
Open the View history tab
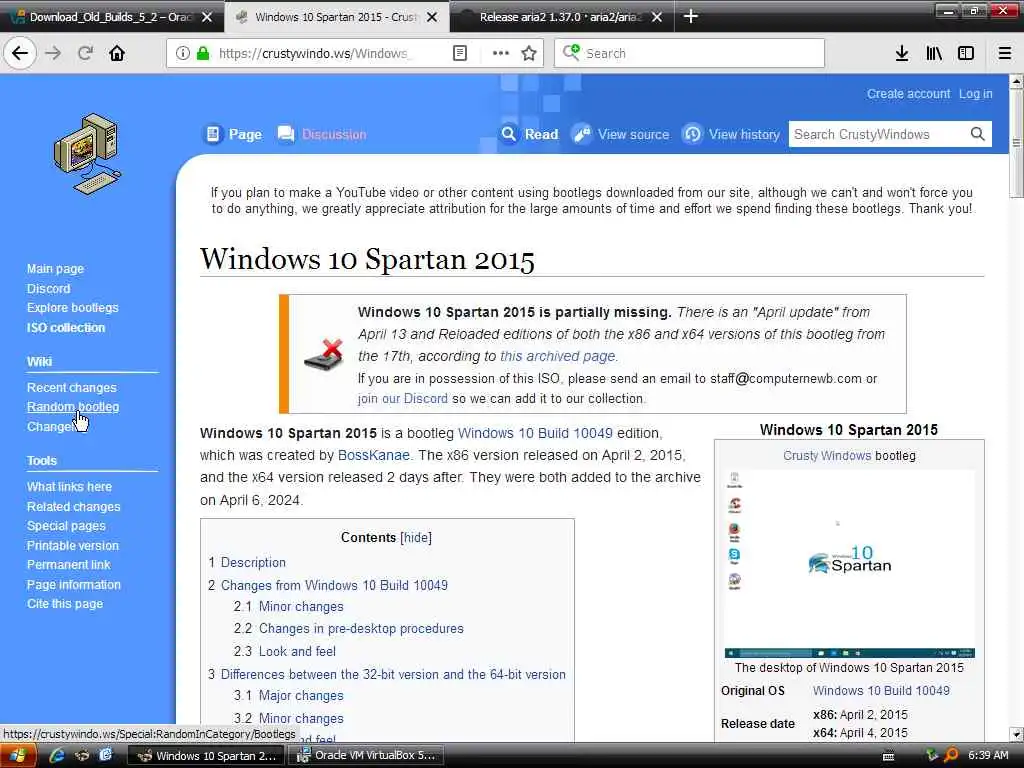tap(731, 135)
